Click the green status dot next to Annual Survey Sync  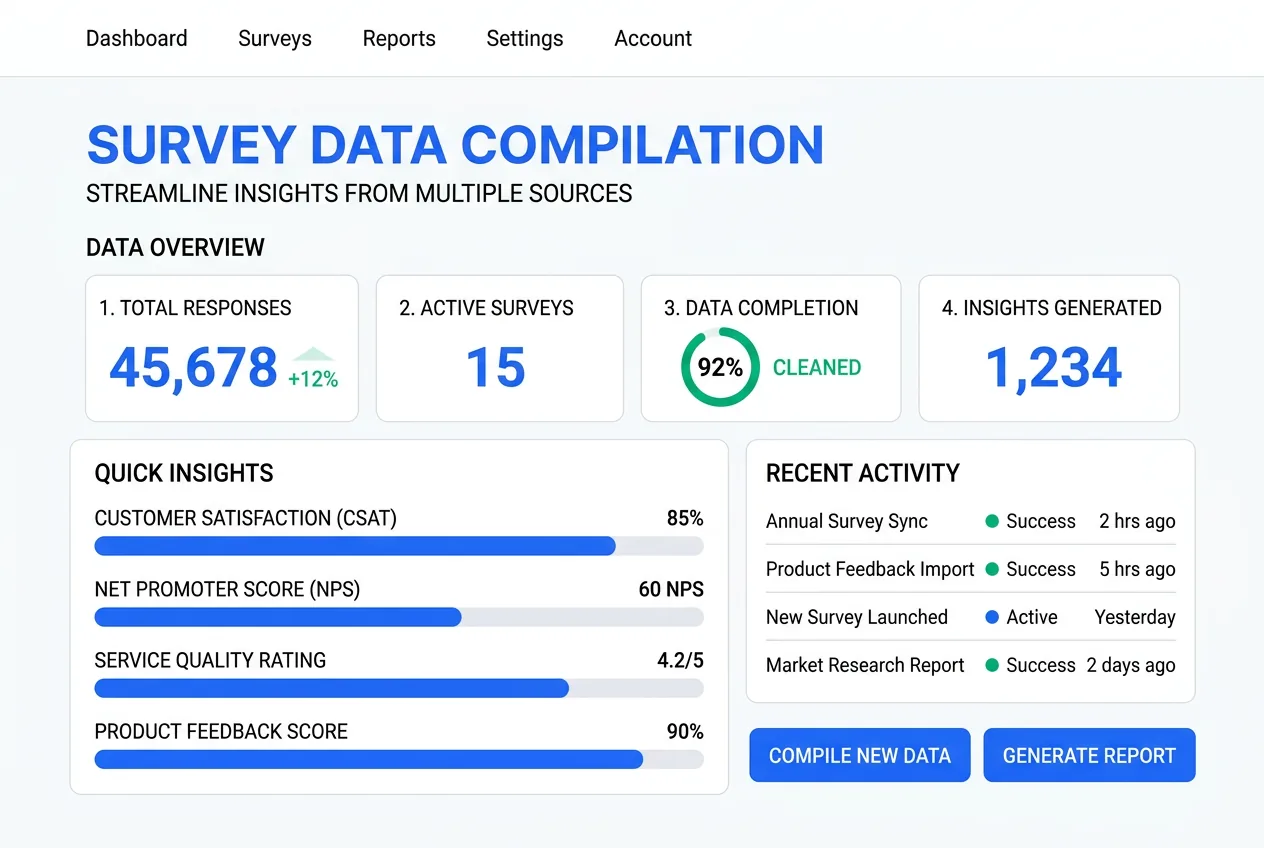(x=991, y=521)
